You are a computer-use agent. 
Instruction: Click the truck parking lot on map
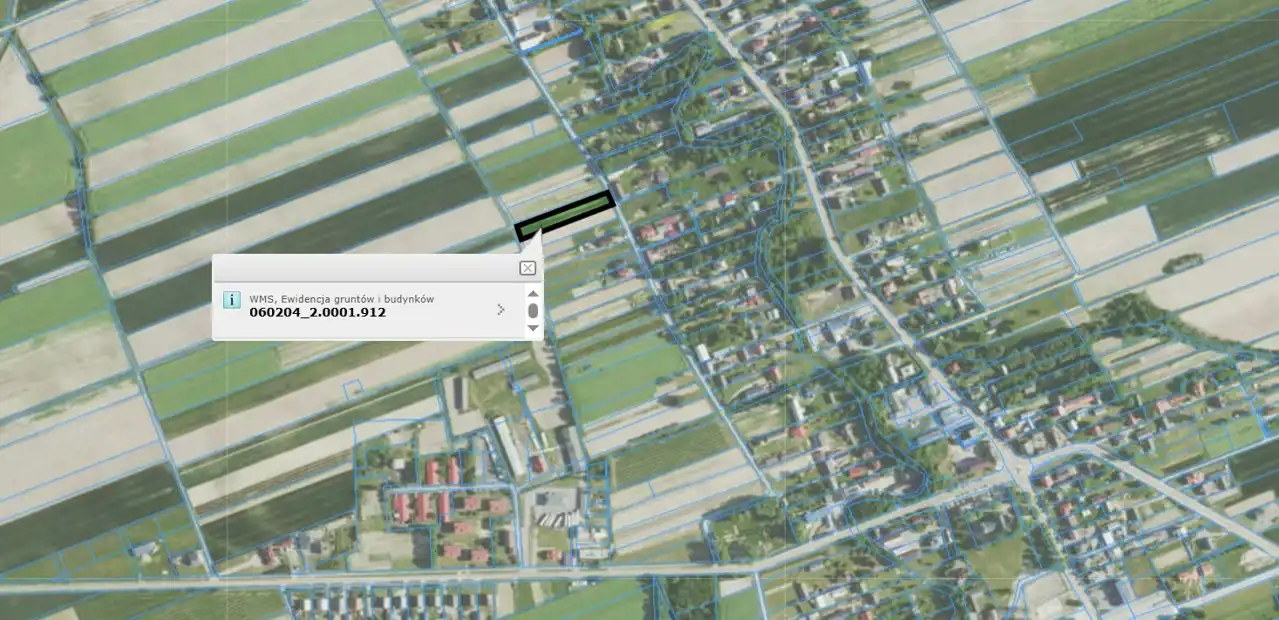(552, 514)
